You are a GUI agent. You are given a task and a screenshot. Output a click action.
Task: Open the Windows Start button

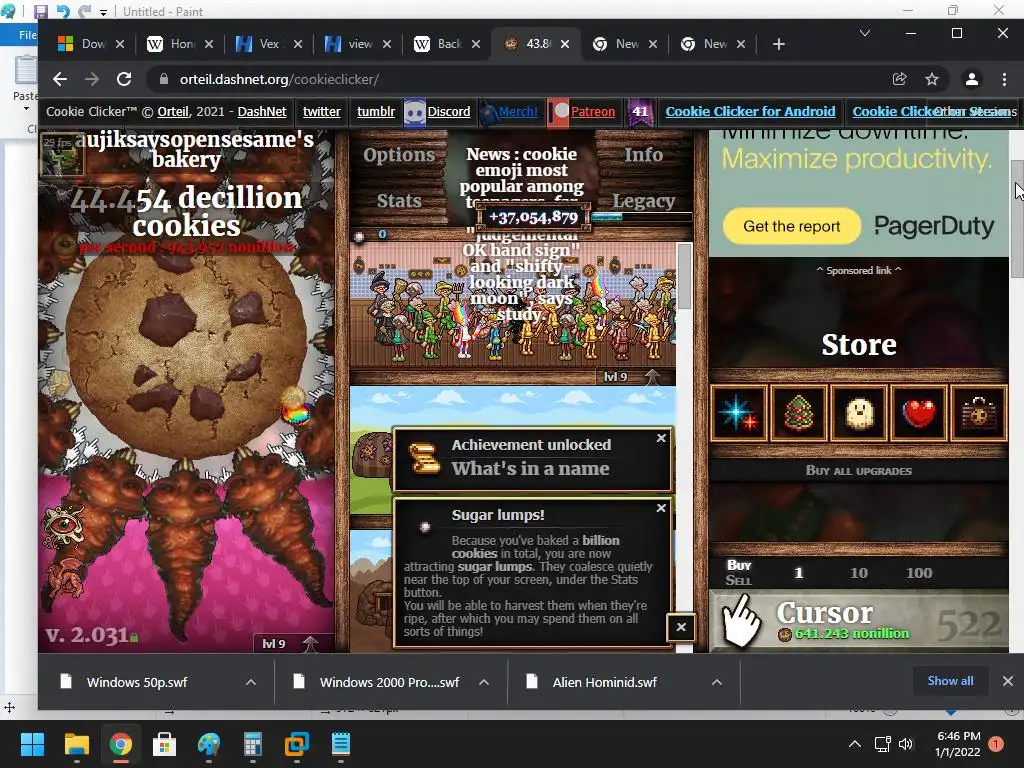click(32, 743)
